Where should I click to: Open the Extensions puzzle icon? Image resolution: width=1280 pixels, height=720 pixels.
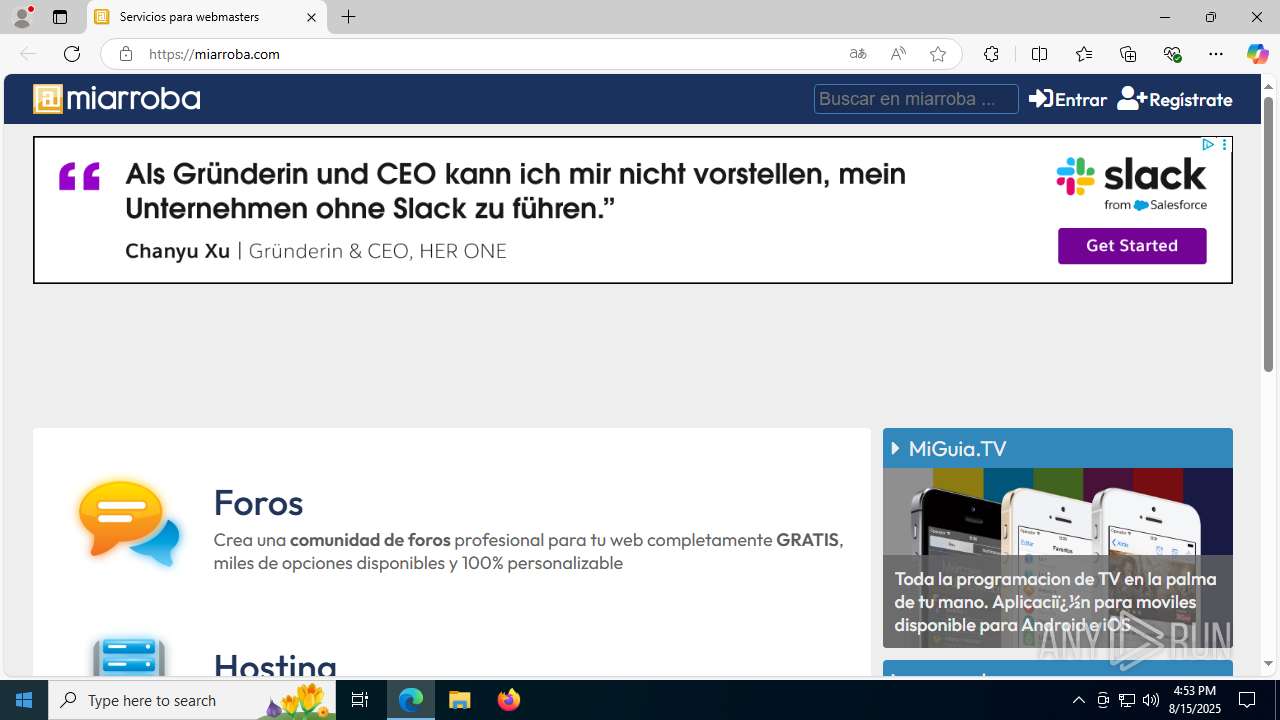pos(991,54)
